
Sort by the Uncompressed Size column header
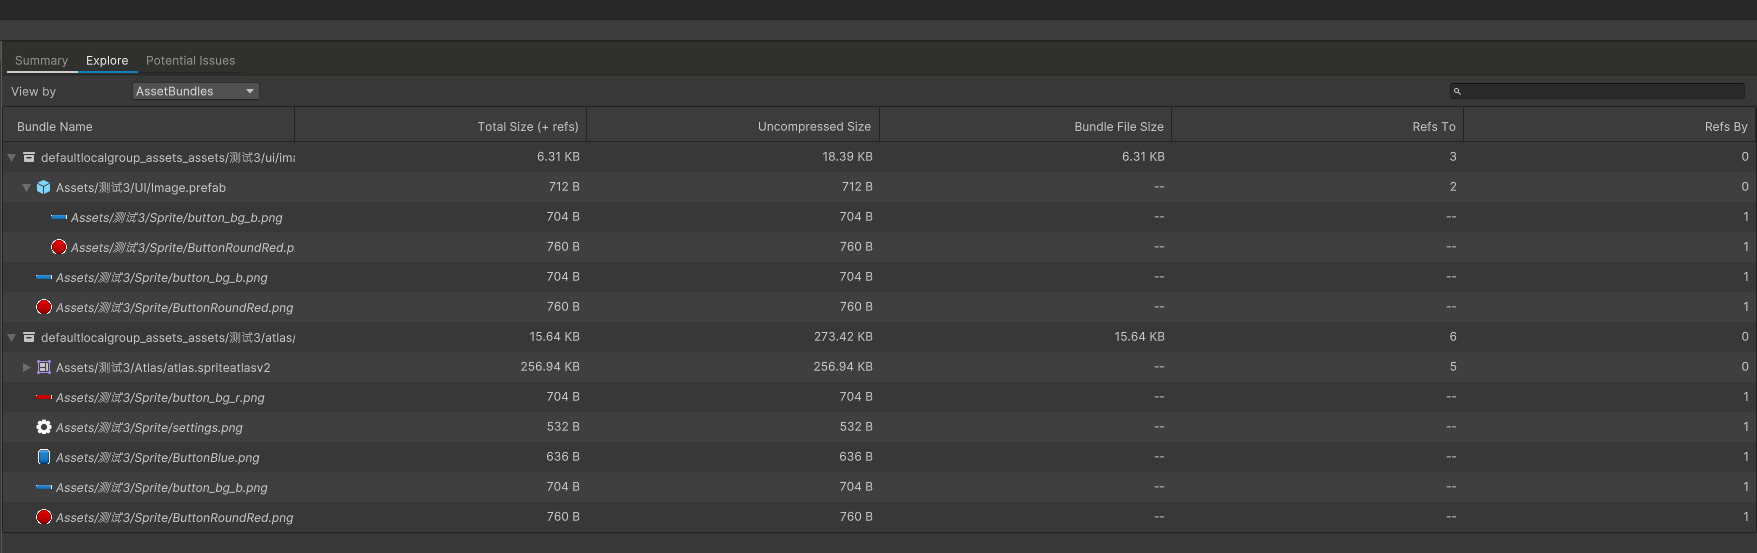point(814,127)
